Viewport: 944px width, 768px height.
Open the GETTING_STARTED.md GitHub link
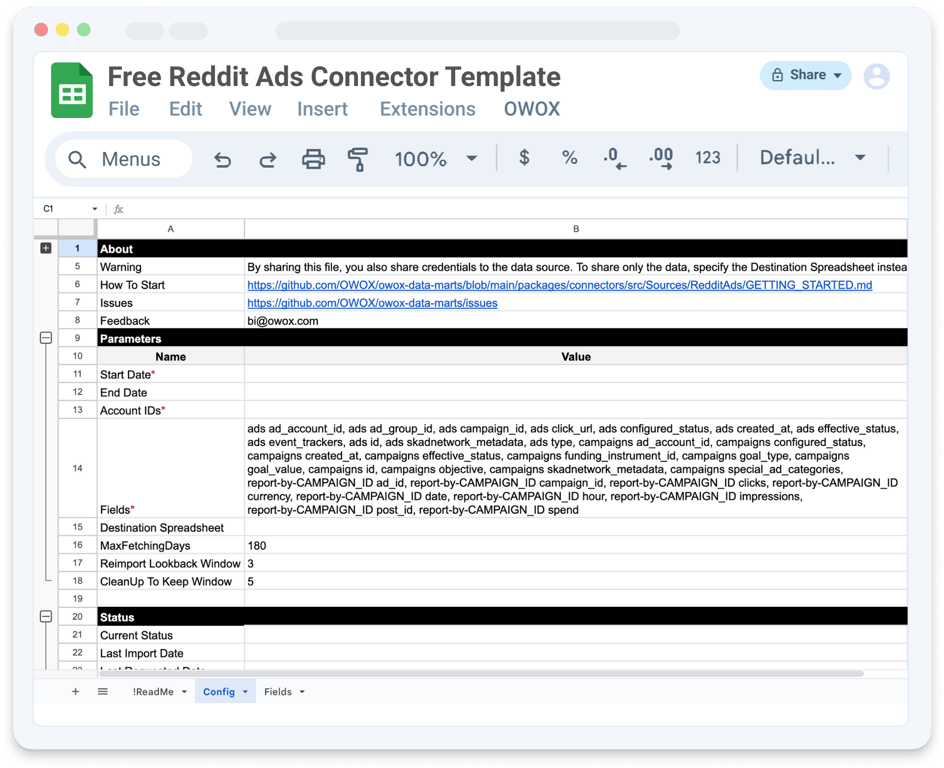click(559, 285)
